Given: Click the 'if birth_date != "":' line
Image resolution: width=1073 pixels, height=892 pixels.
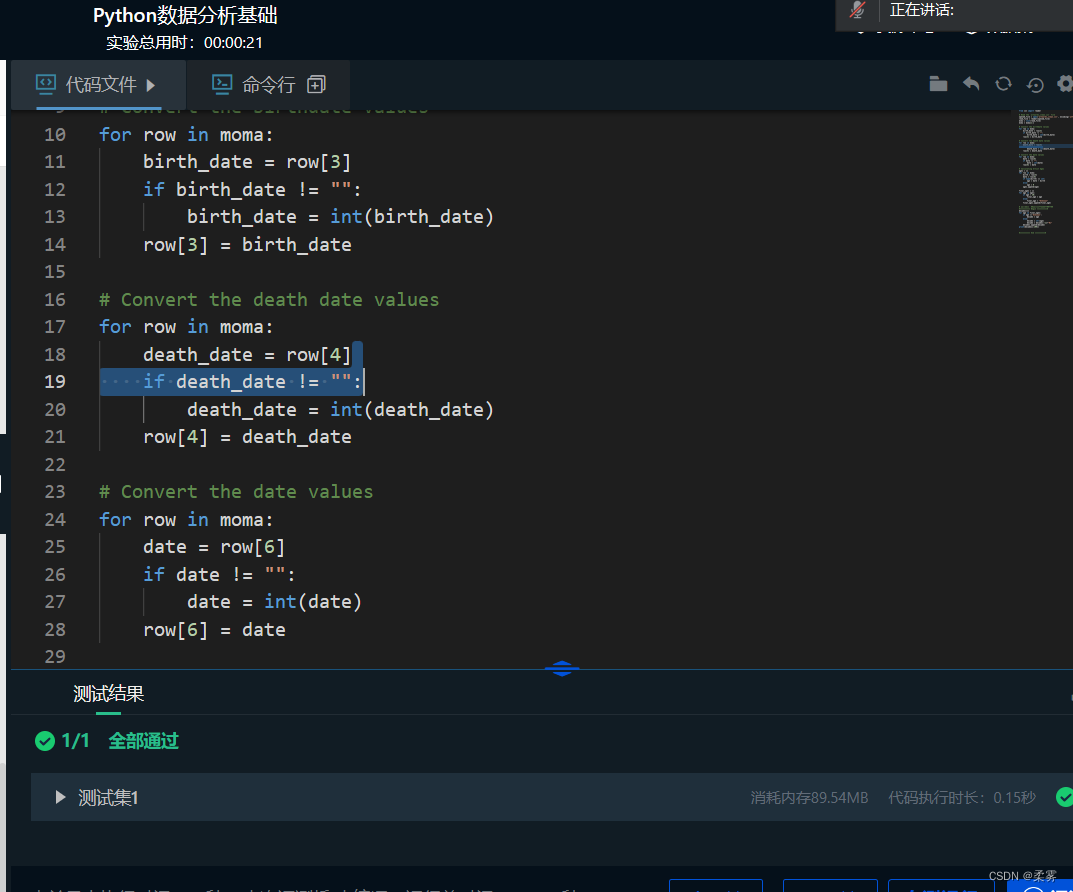Looking at the screenshot, I should click(x=252, y=189).
